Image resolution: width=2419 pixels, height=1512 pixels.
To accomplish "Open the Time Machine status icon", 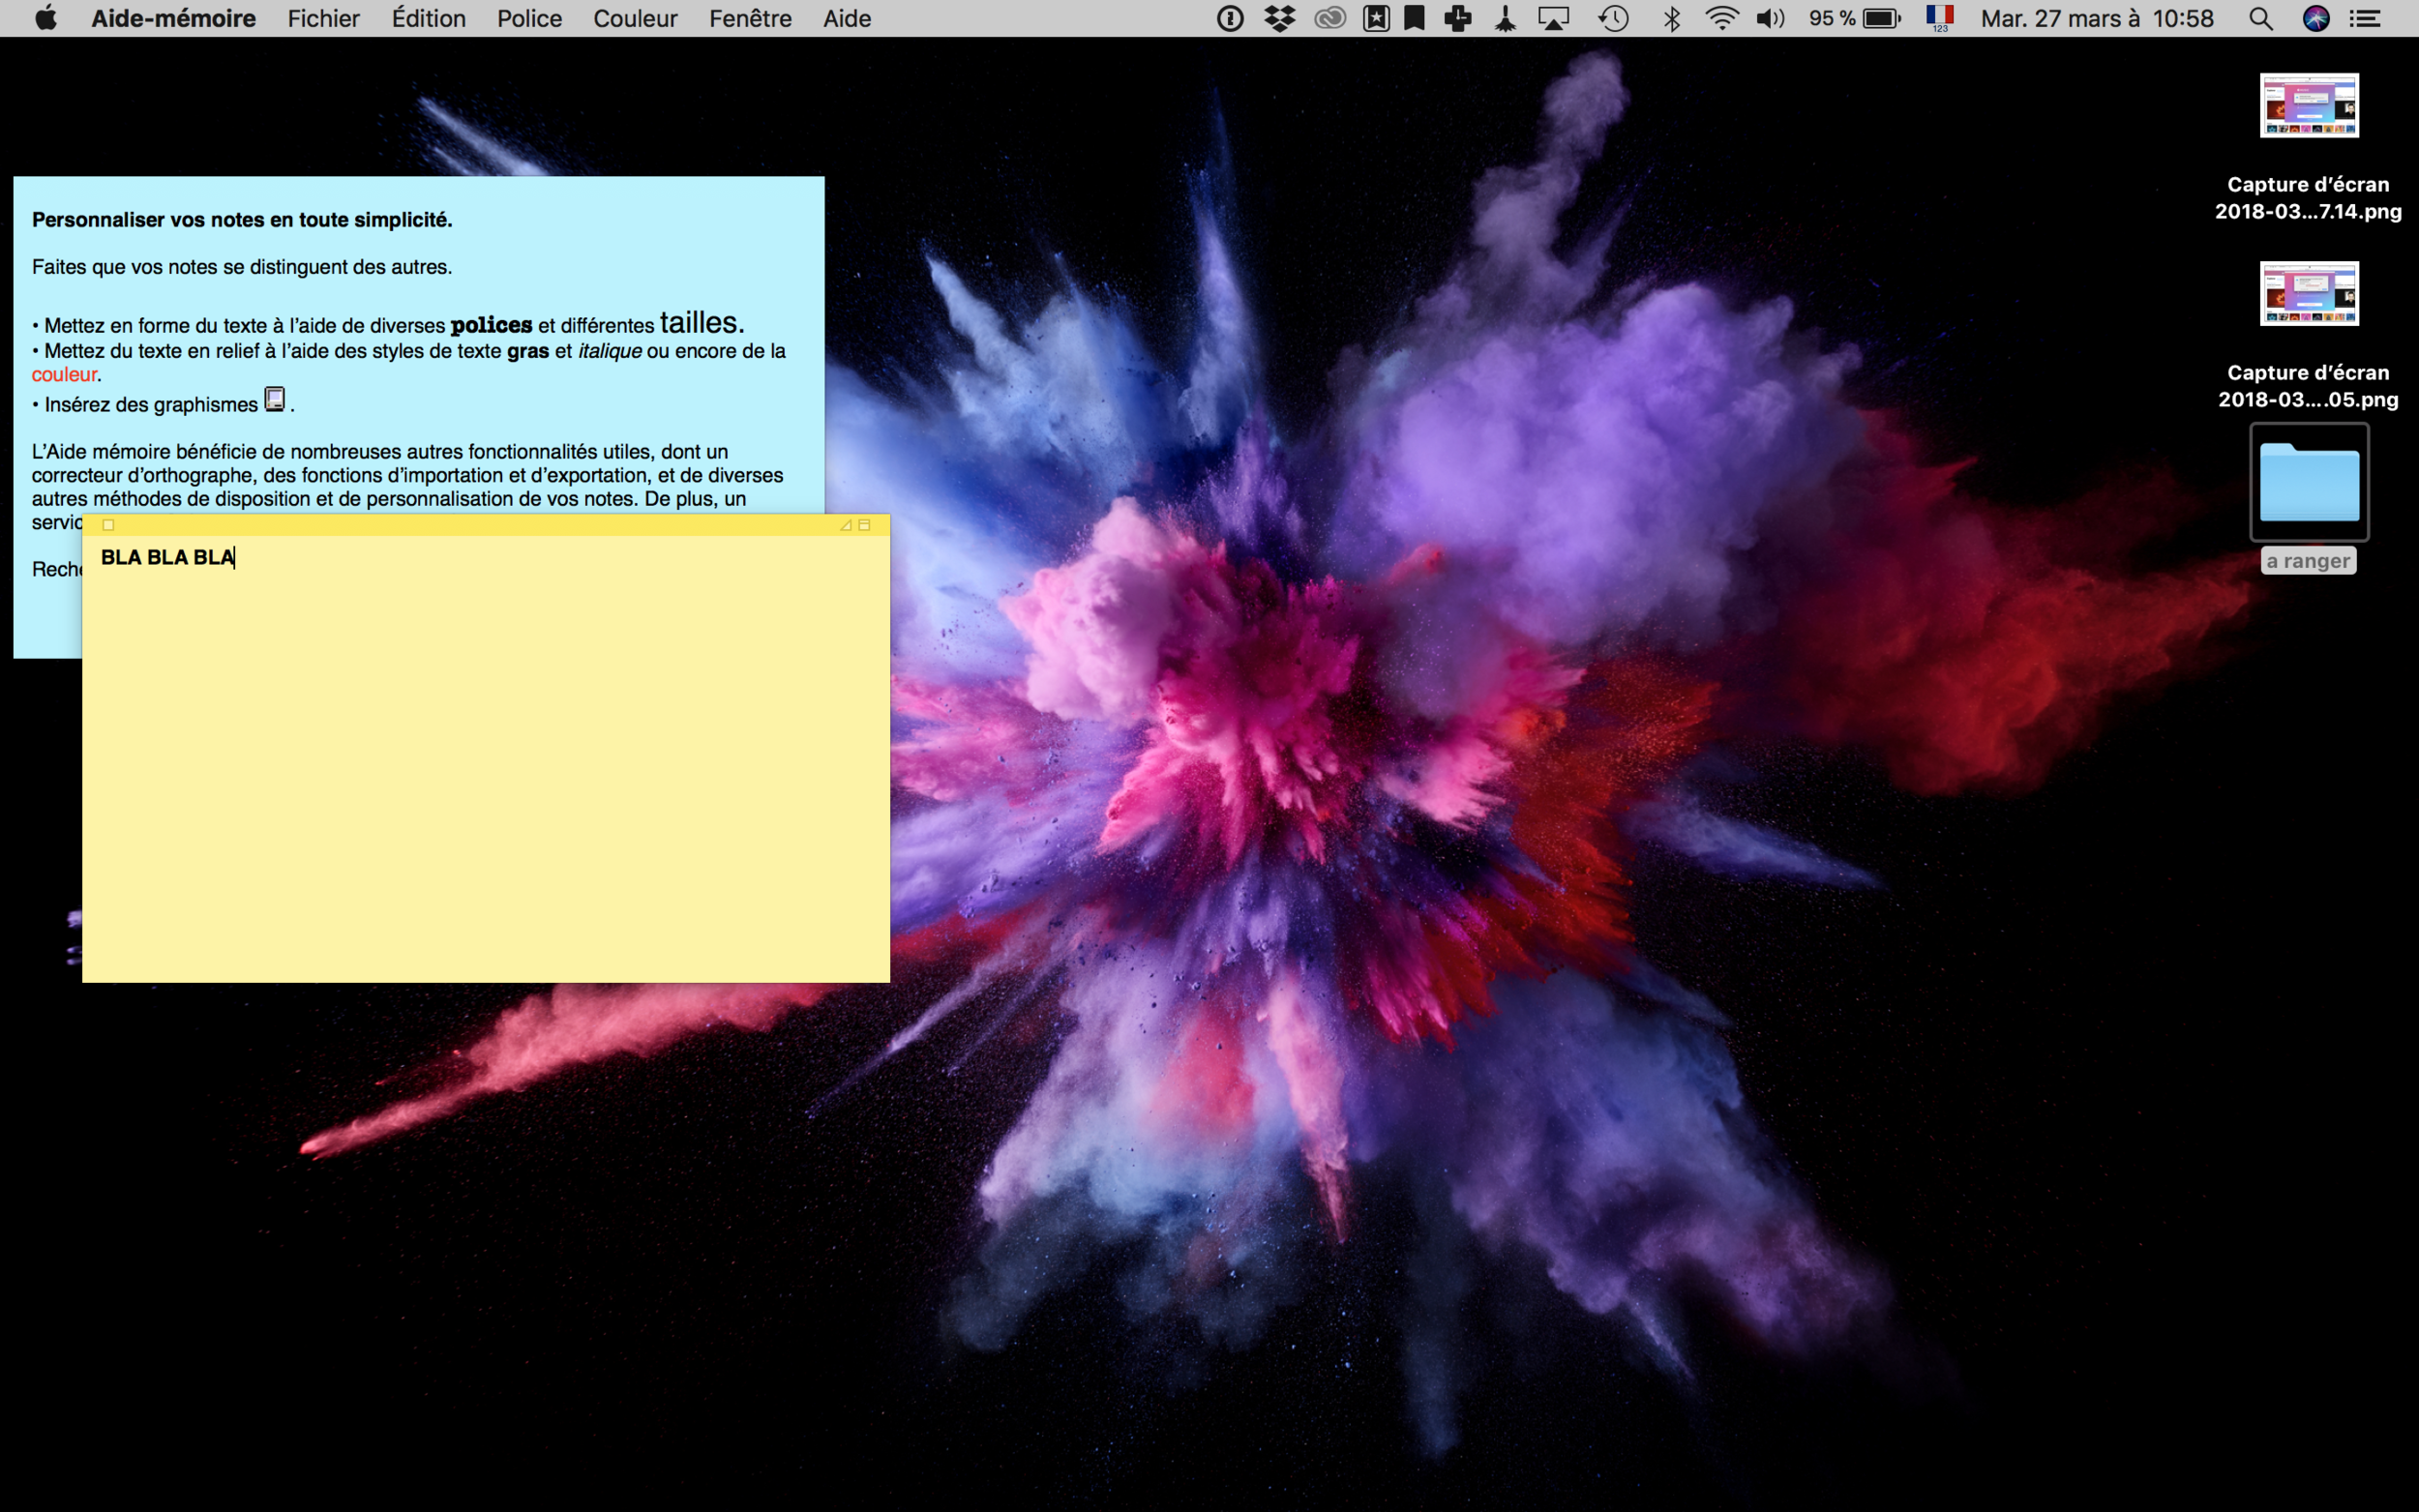I will click(1613, 18).
